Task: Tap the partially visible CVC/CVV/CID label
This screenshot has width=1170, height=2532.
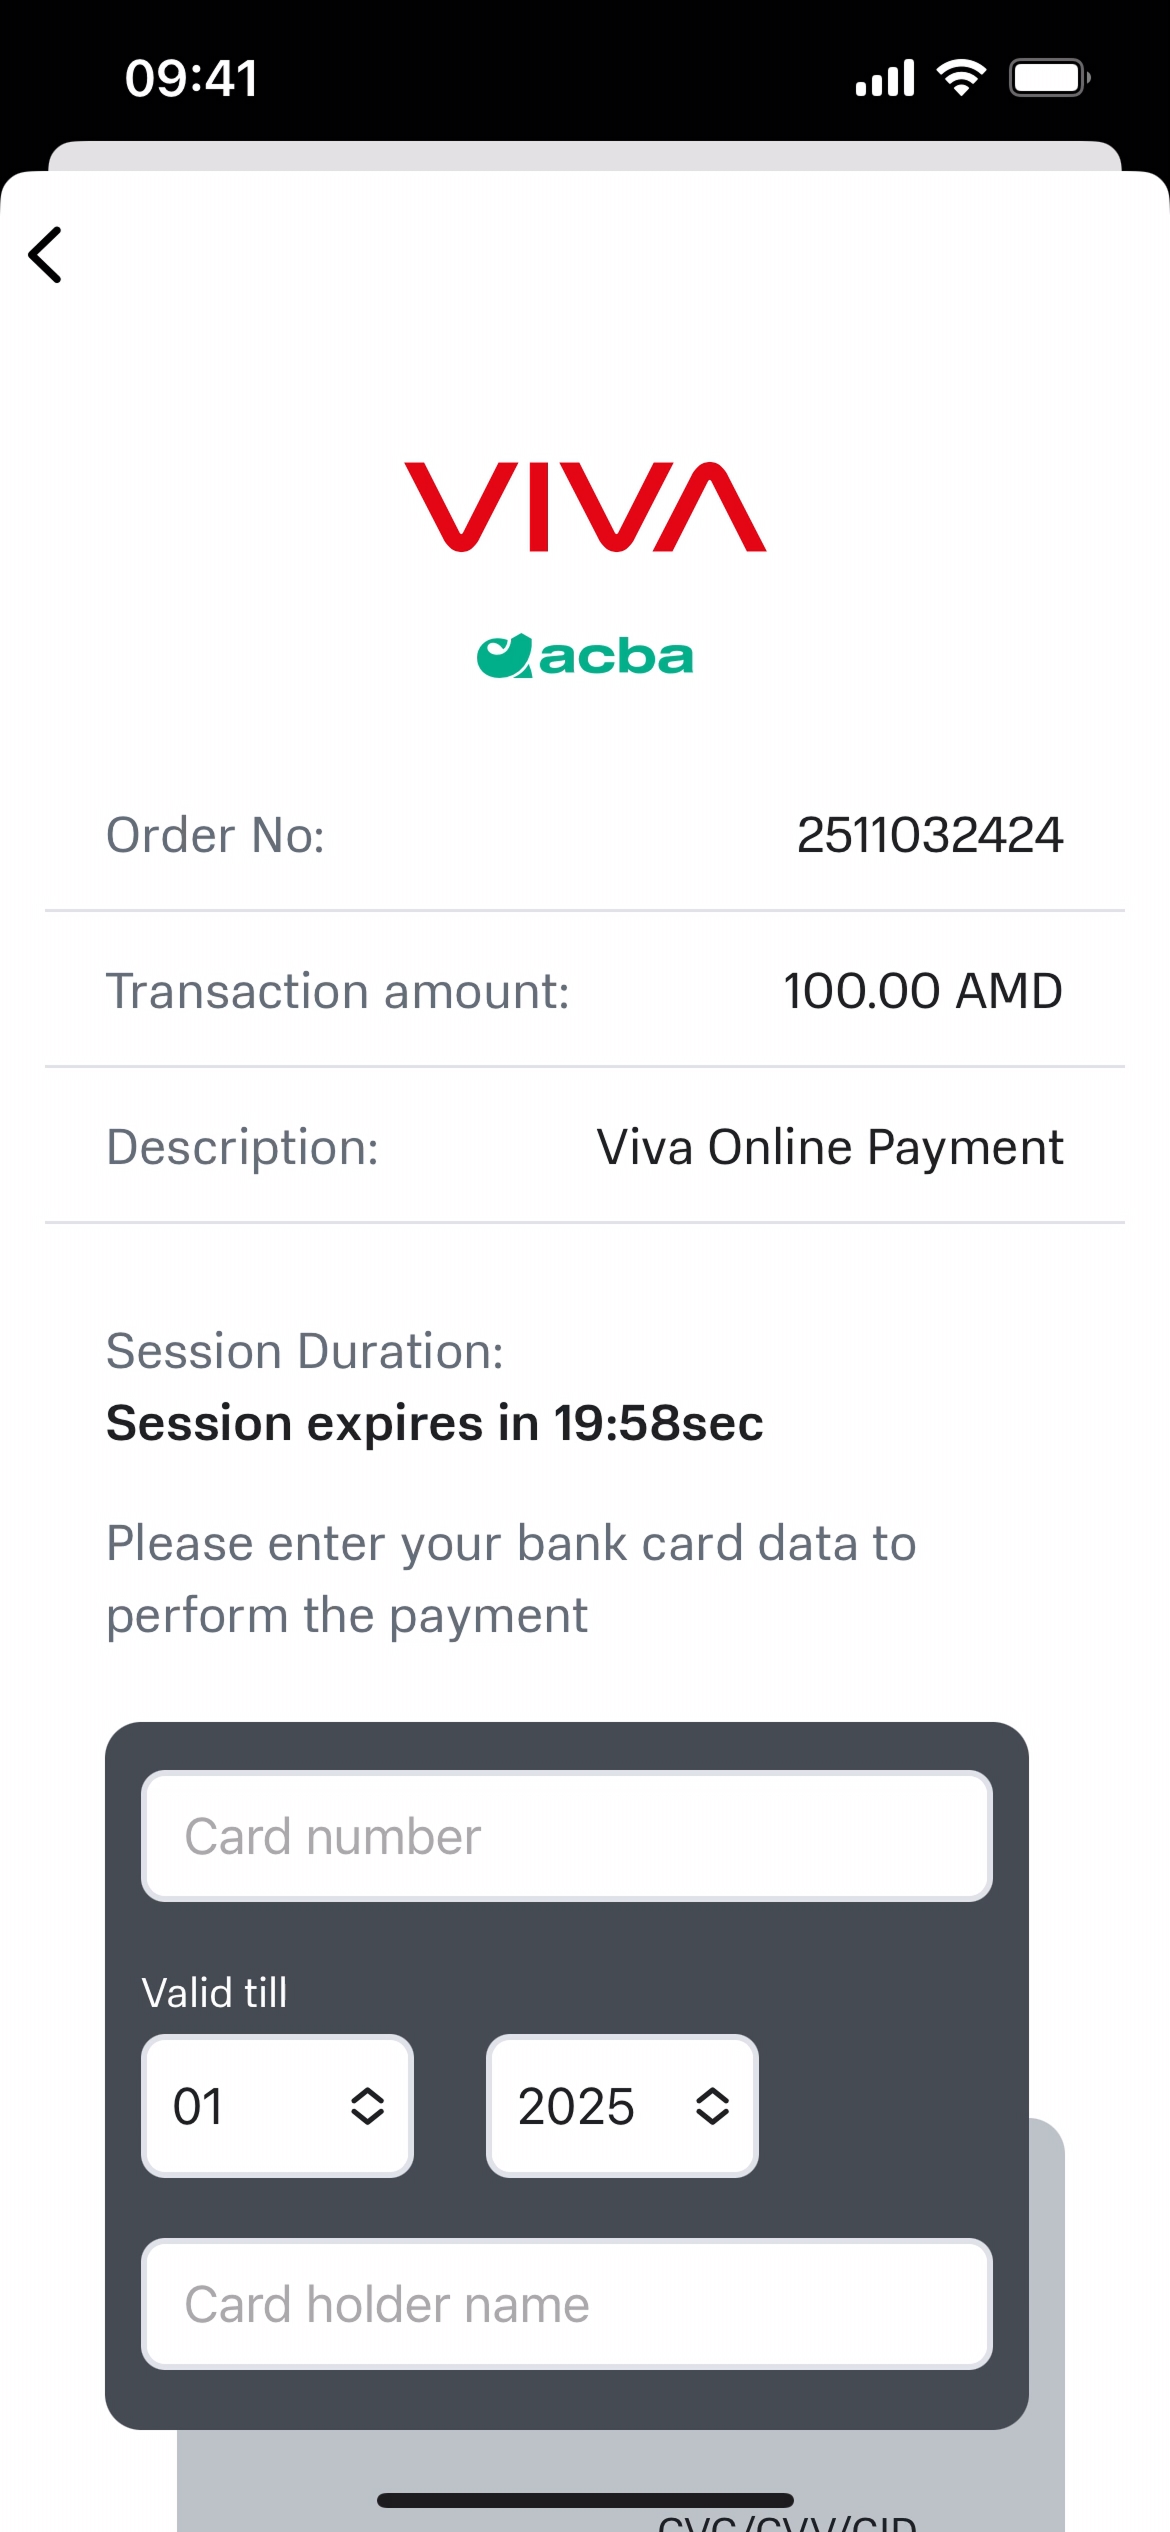Action: coord(787,2523)
